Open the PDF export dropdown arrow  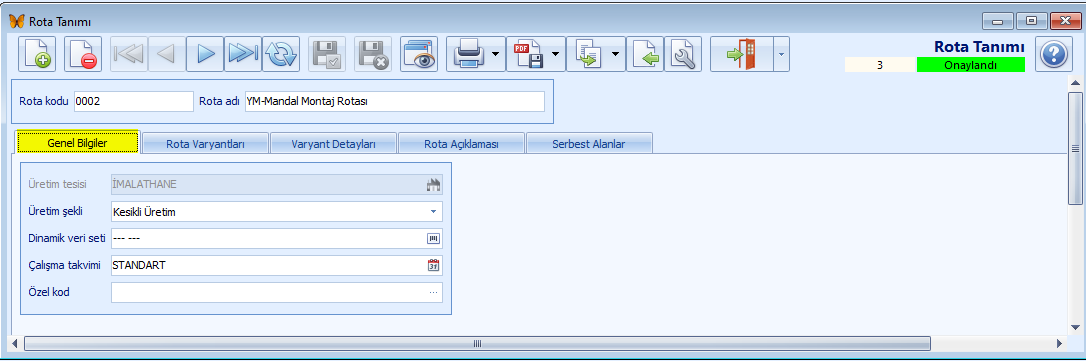(556, 54)
